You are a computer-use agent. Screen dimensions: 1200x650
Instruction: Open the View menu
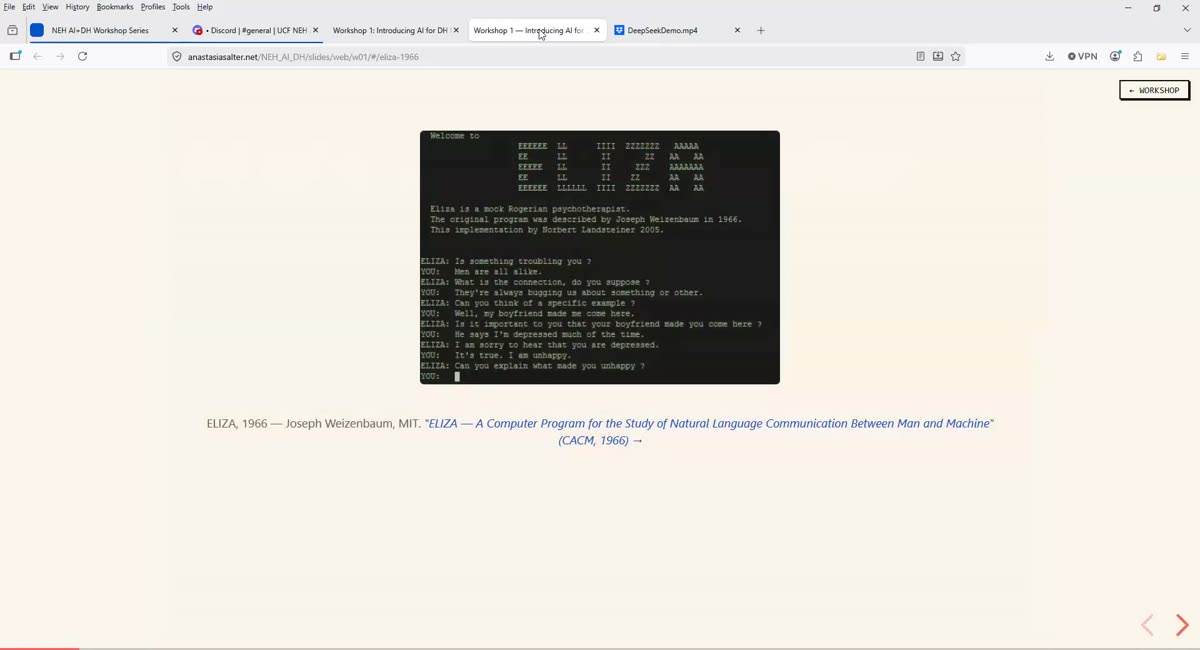tap(50, 7)
